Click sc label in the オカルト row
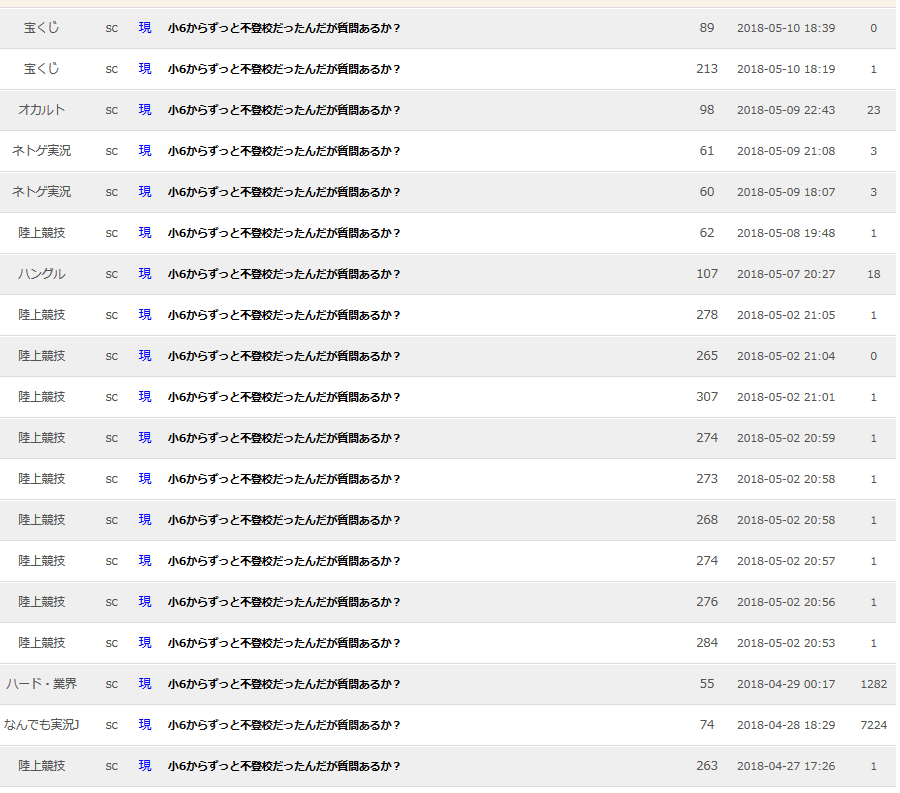Screen dimensions: 900x793 click(111, 110)
